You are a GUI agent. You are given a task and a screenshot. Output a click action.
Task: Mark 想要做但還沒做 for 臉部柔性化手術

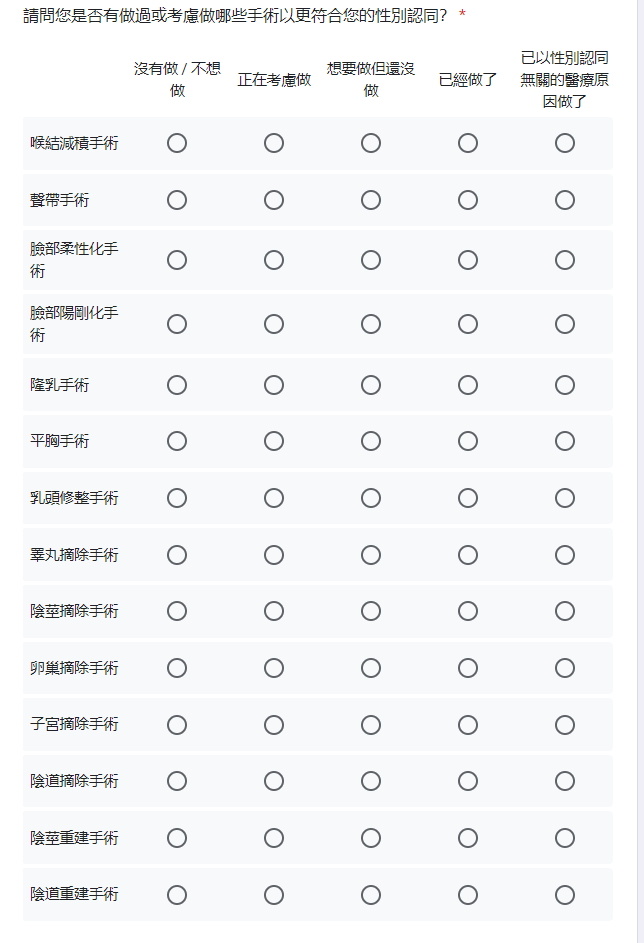coord(370,260)
